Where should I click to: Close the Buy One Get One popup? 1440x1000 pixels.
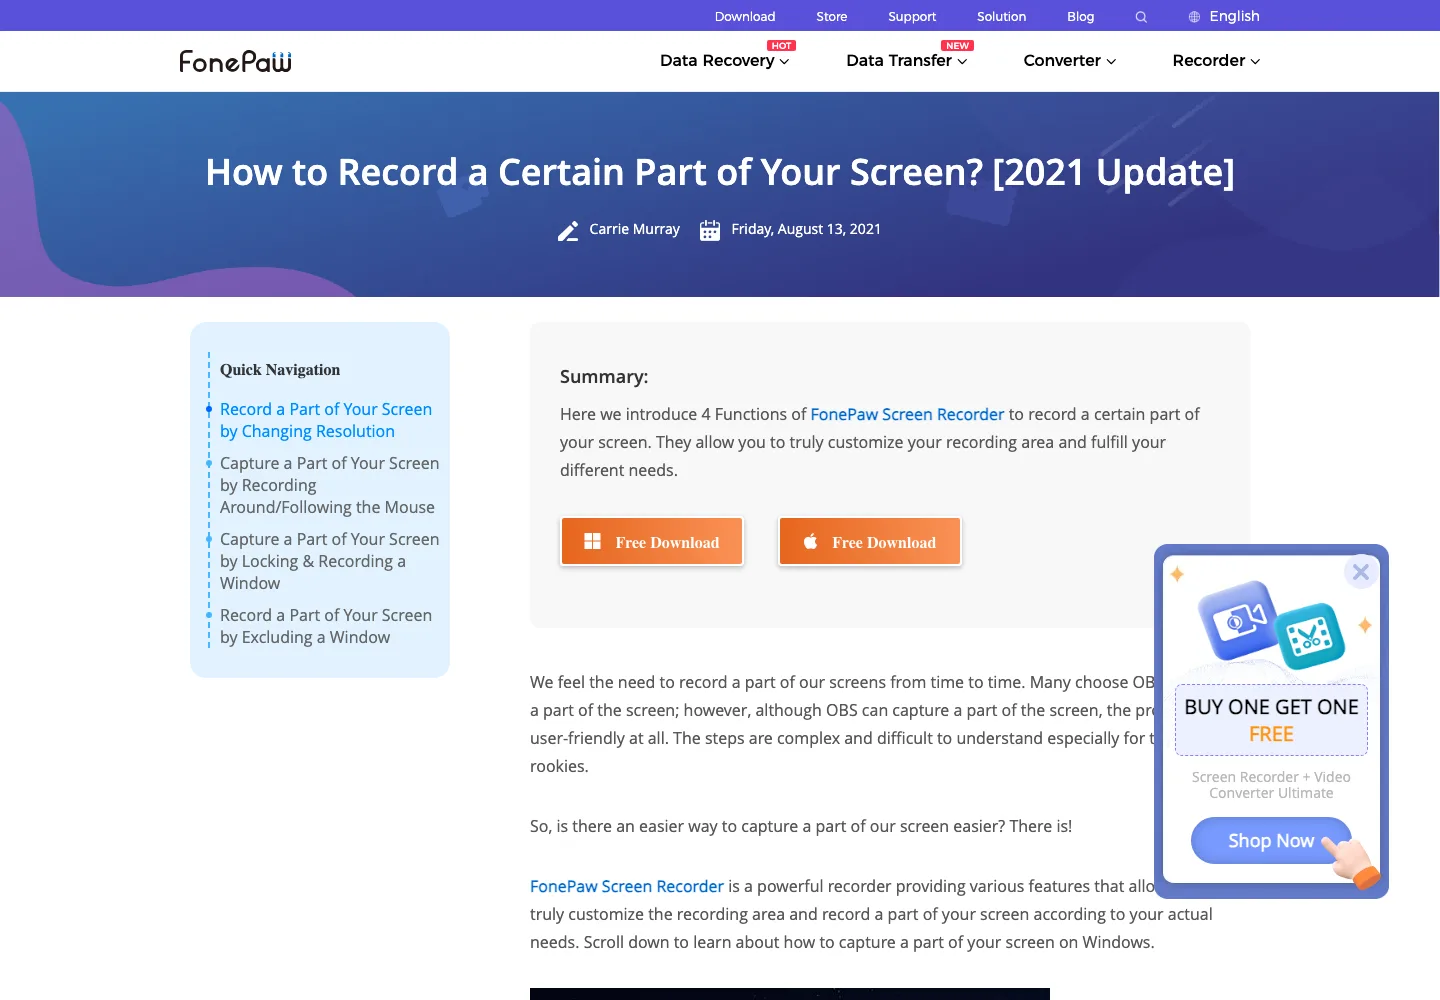1361,572
